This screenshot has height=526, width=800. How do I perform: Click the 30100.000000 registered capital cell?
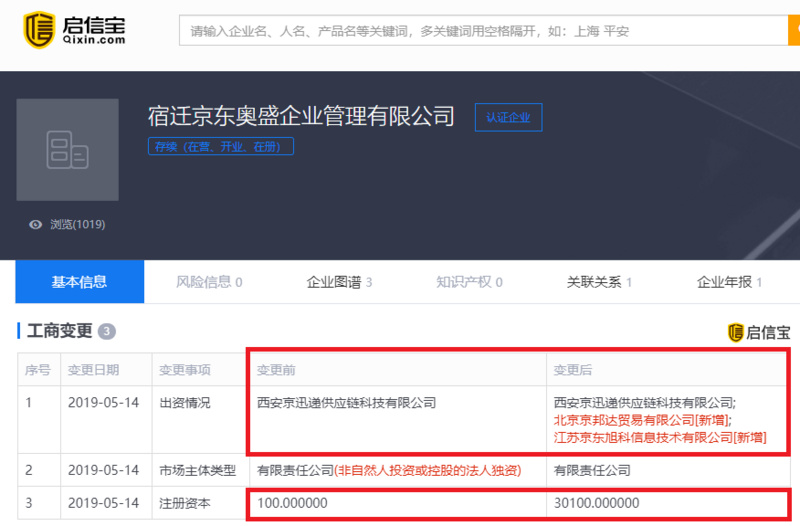pyautogui.click(x=596, y=503)
